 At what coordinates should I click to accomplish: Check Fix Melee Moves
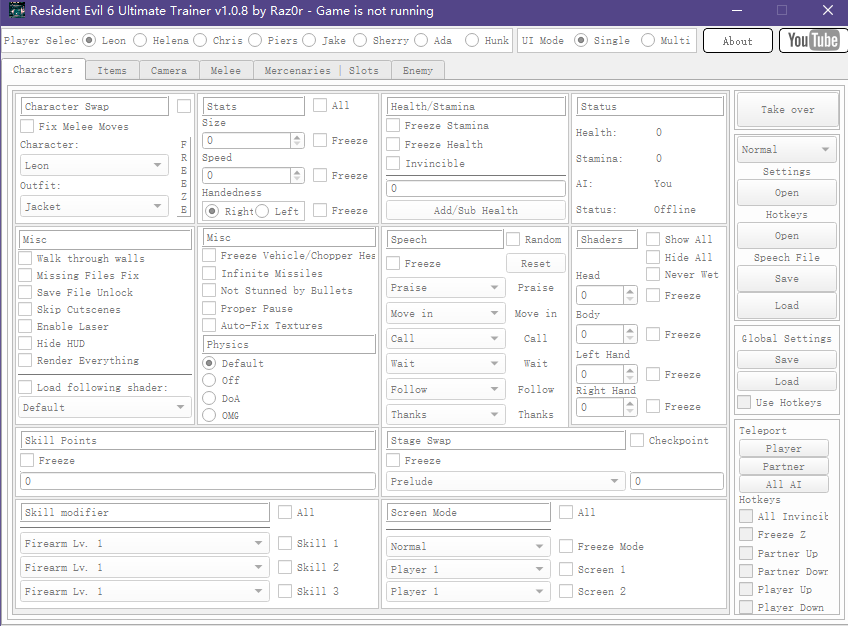pyautogui.click(x=26, y=126)
